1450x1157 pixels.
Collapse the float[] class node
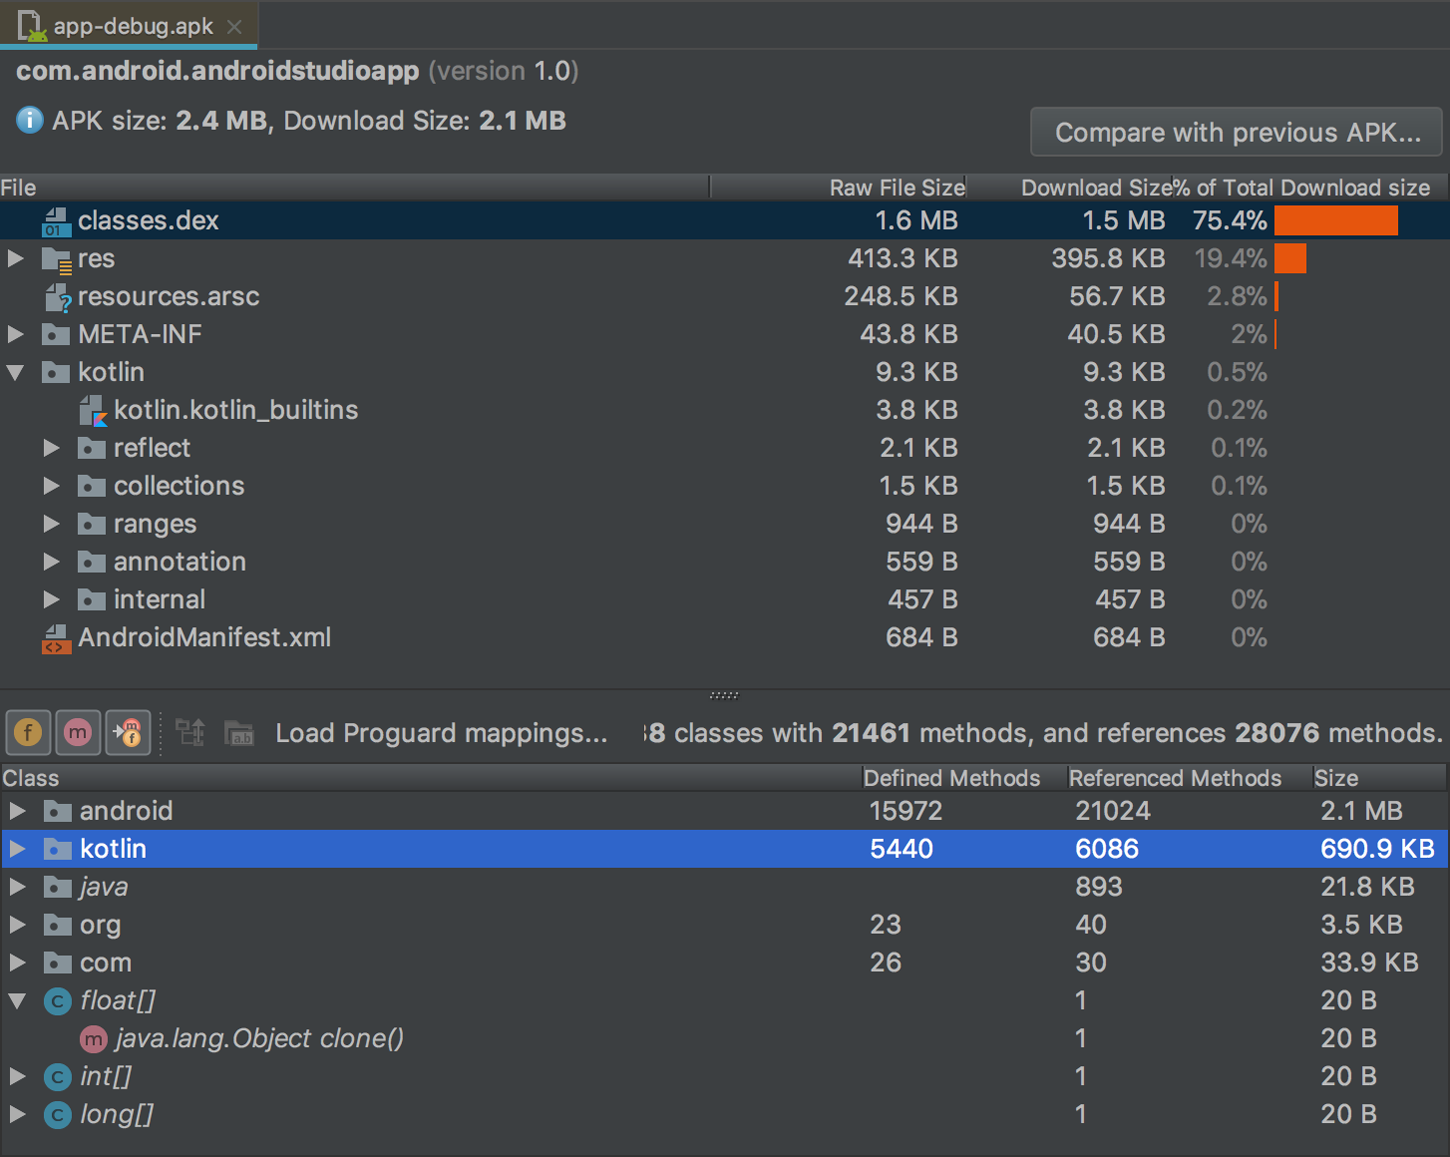coord(18,1001)
